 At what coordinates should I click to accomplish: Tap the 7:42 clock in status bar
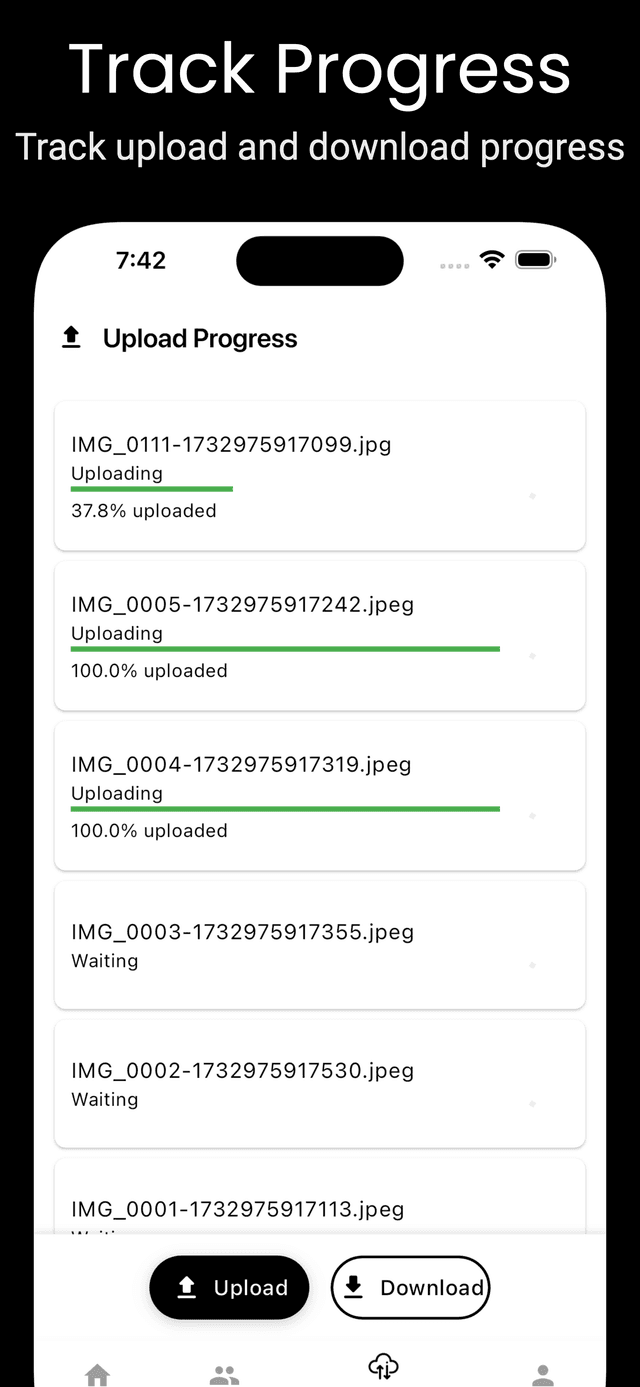(141, 261)
